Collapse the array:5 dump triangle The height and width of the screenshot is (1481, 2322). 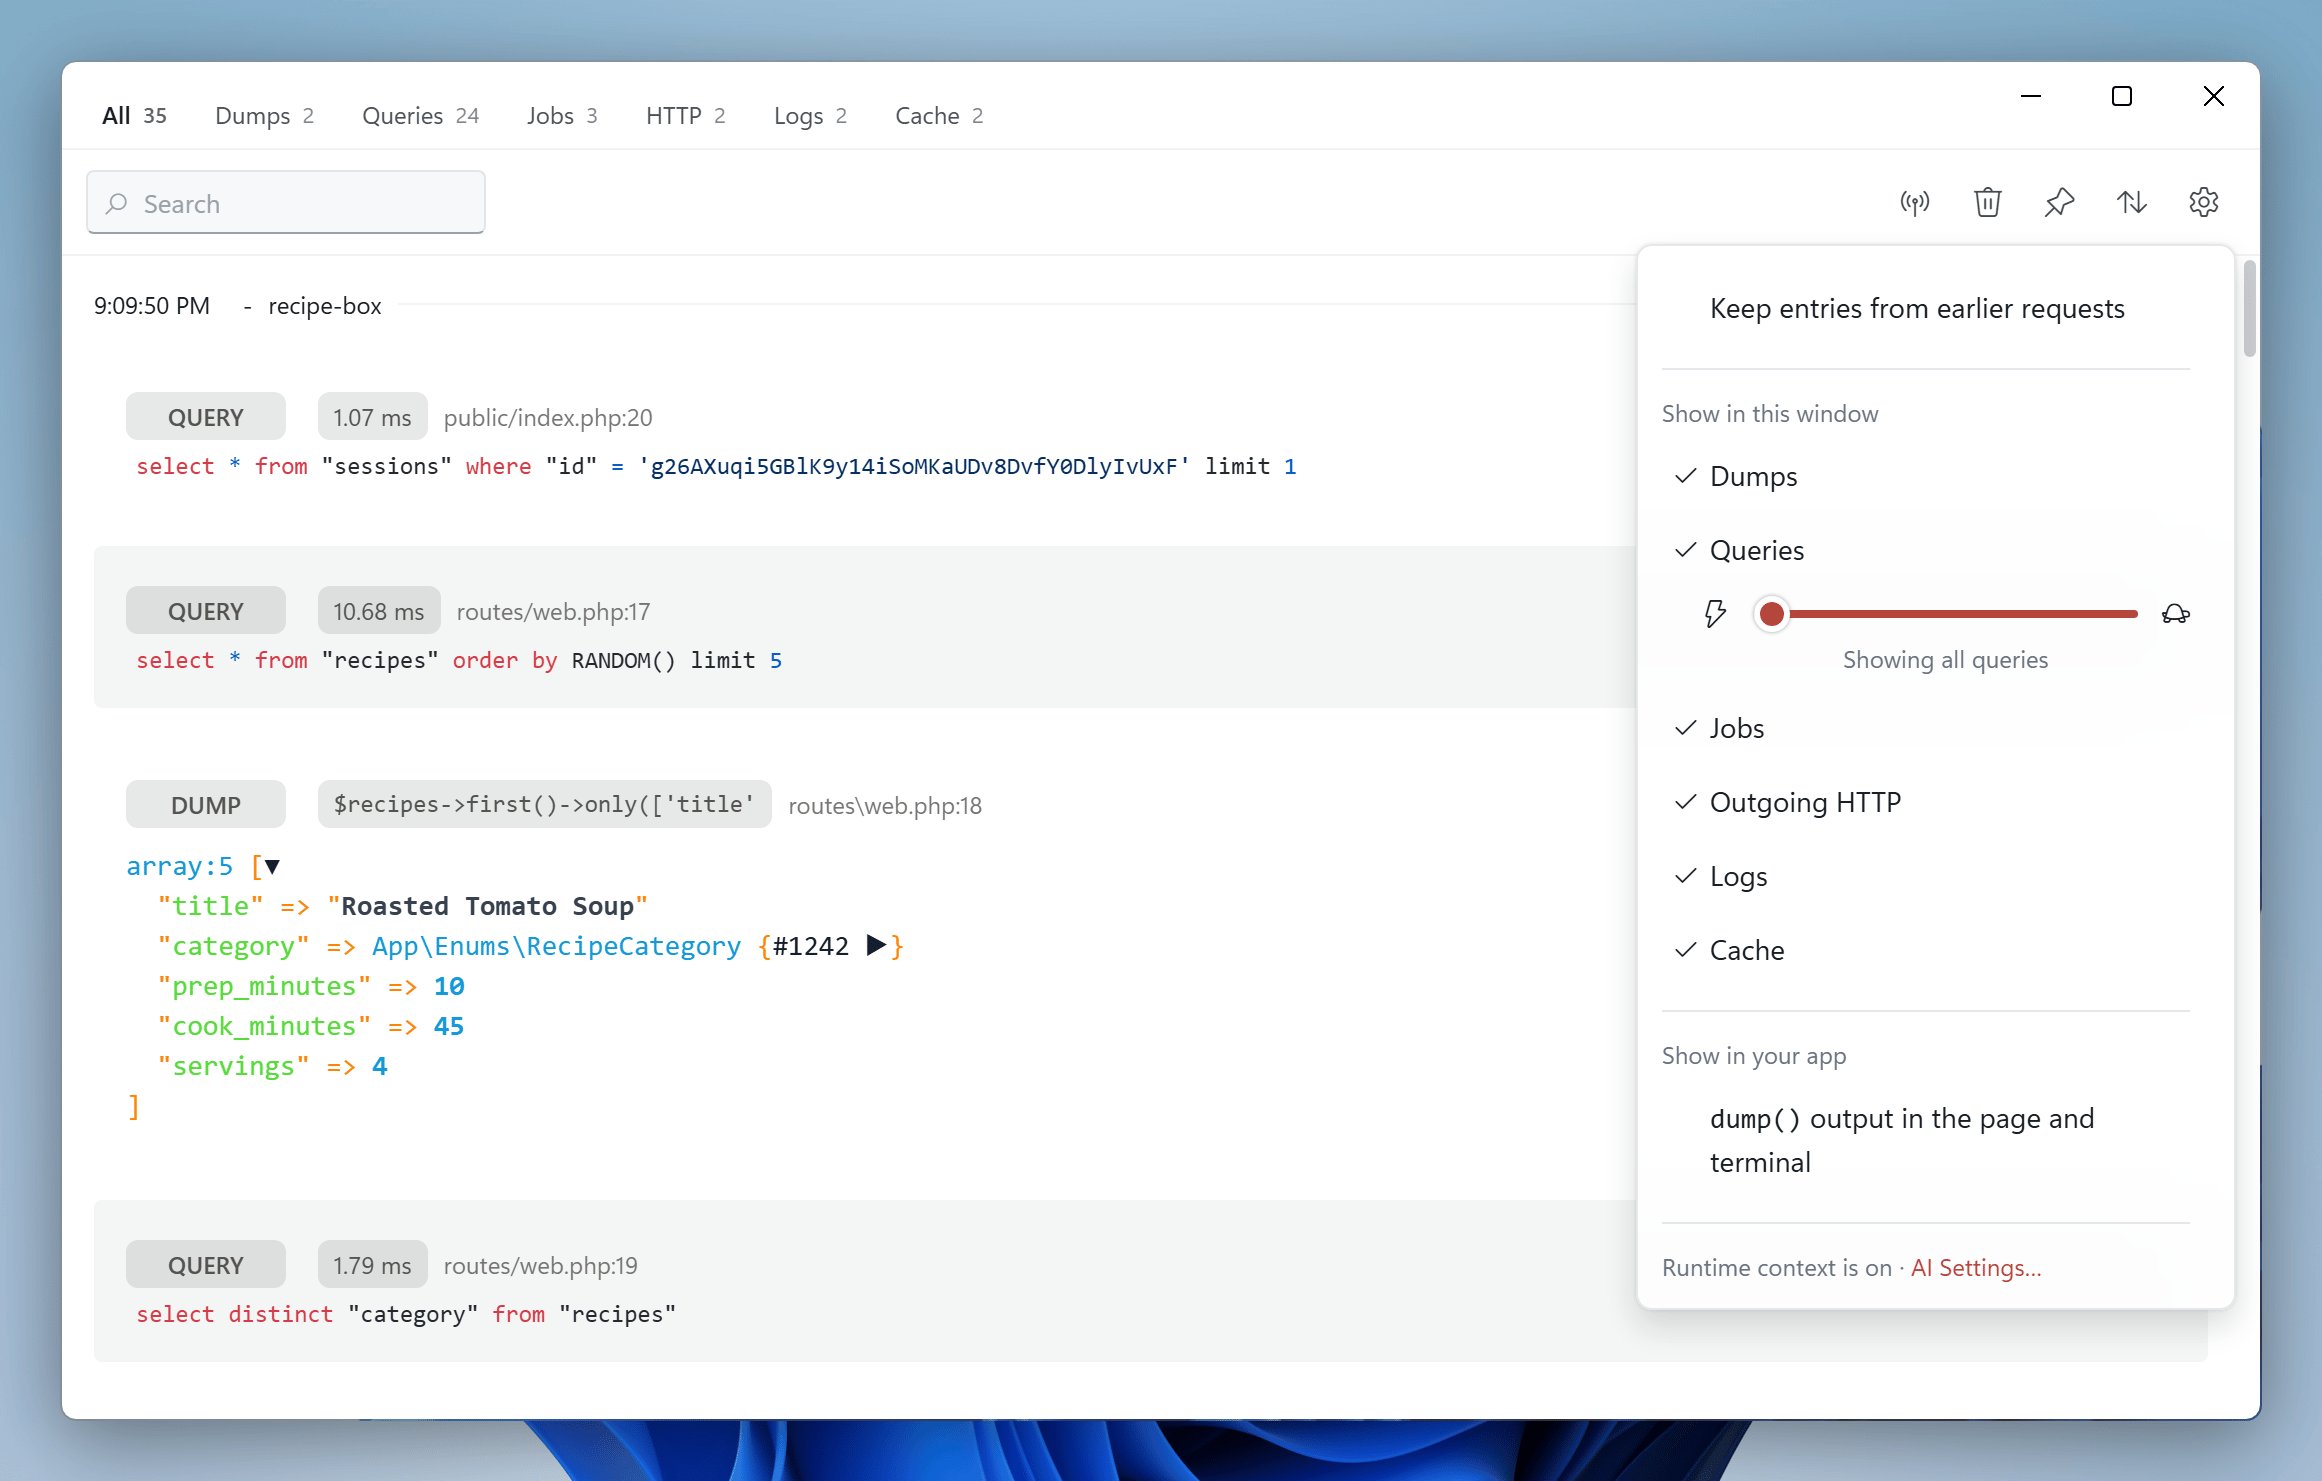[271, 867]
